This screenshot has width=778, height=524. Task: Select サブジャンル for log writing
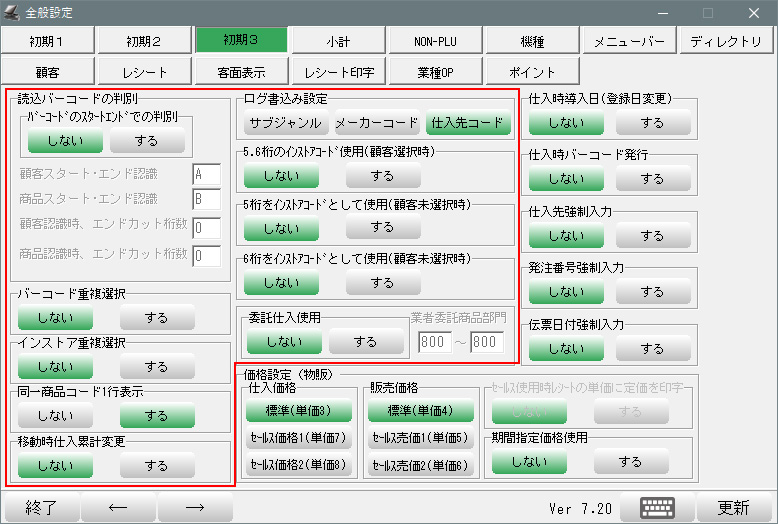(x=285, y=123)
